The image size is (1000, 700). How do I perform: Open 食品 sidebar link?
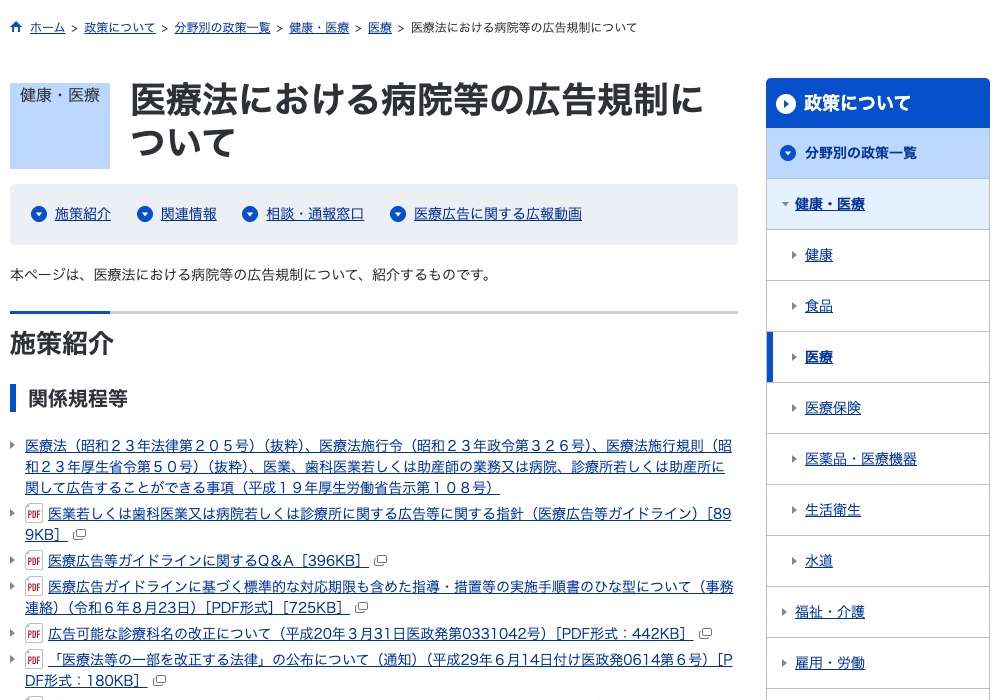(819, 306)
